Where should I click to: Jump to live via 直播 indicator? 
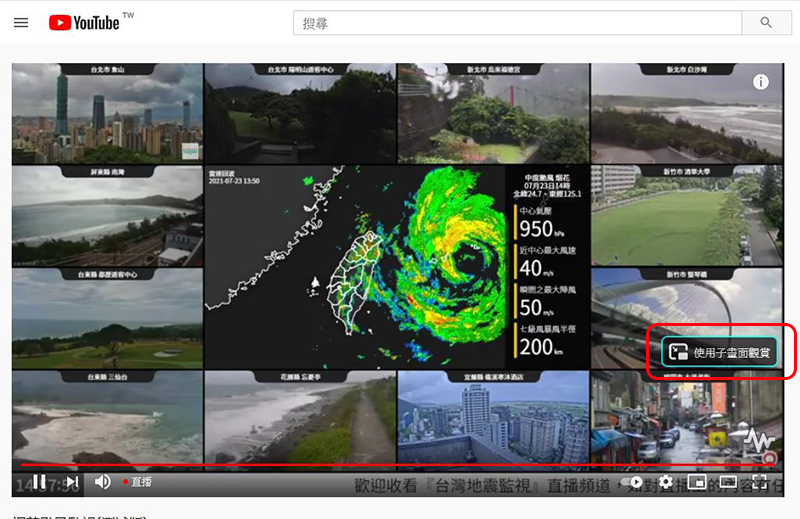pyautogui.click(x=138, y=482)
